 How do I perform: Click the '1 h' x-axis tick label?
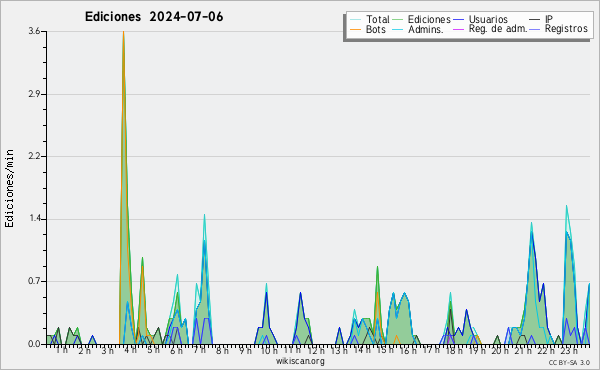click(62, 350)
